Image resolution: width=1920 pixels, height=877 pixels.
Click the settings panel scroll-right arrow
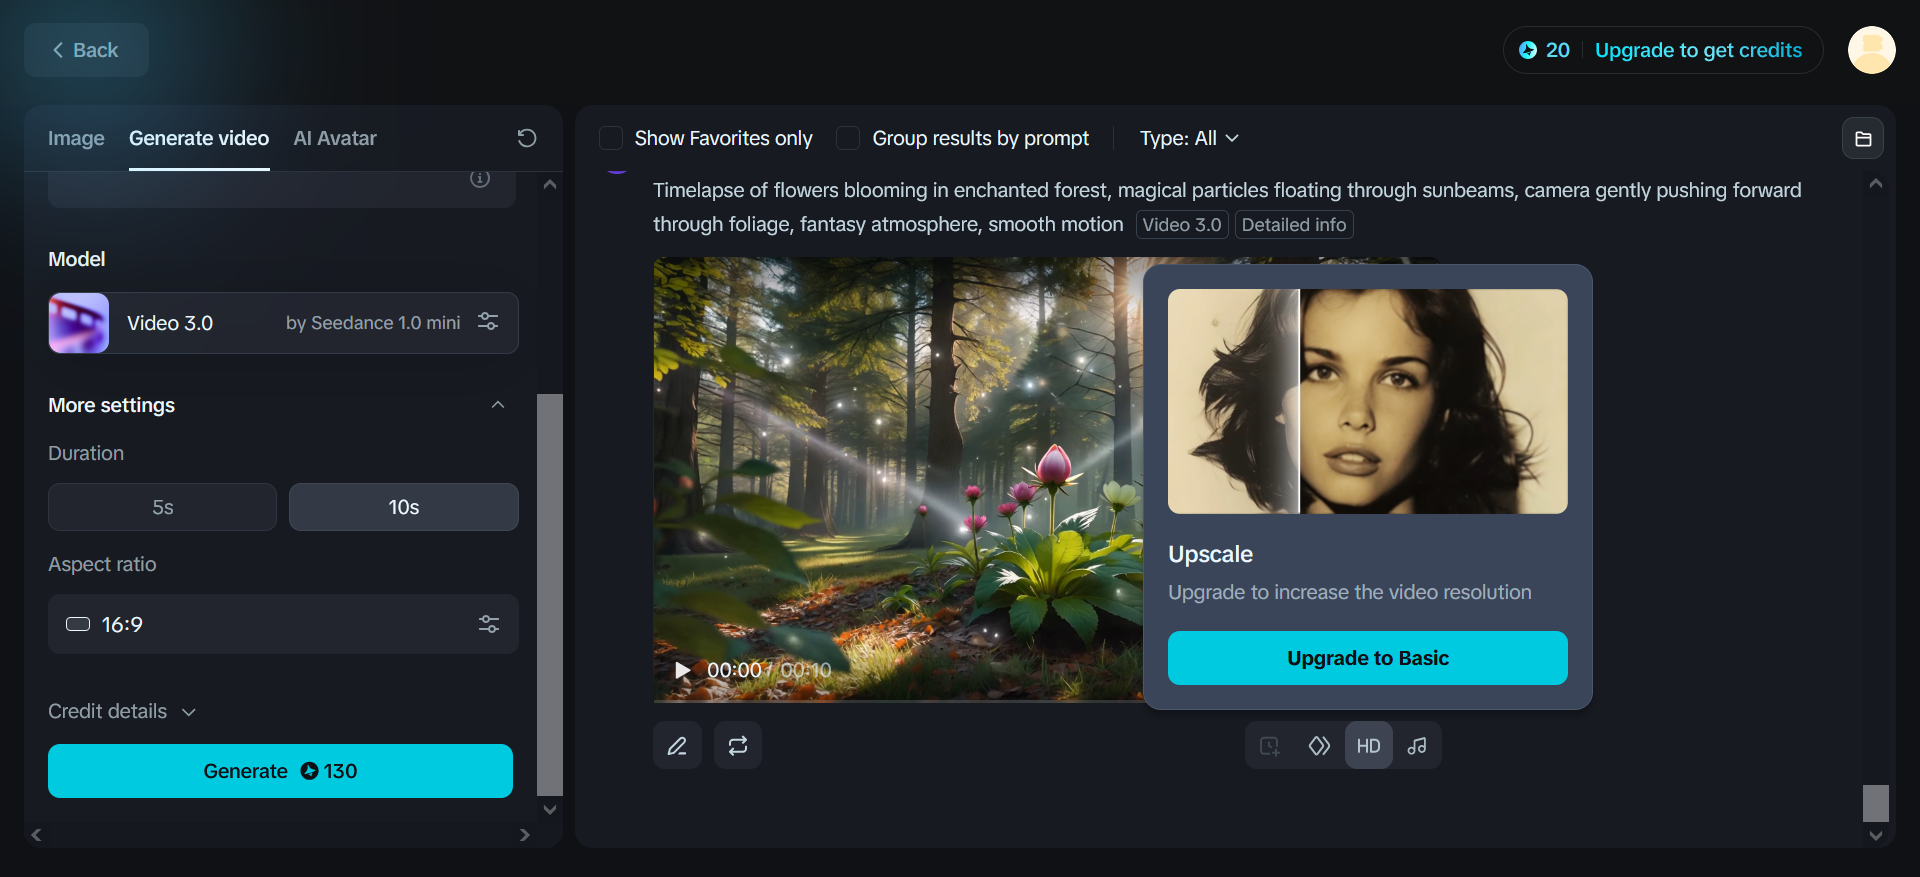[x=525, y=835]
